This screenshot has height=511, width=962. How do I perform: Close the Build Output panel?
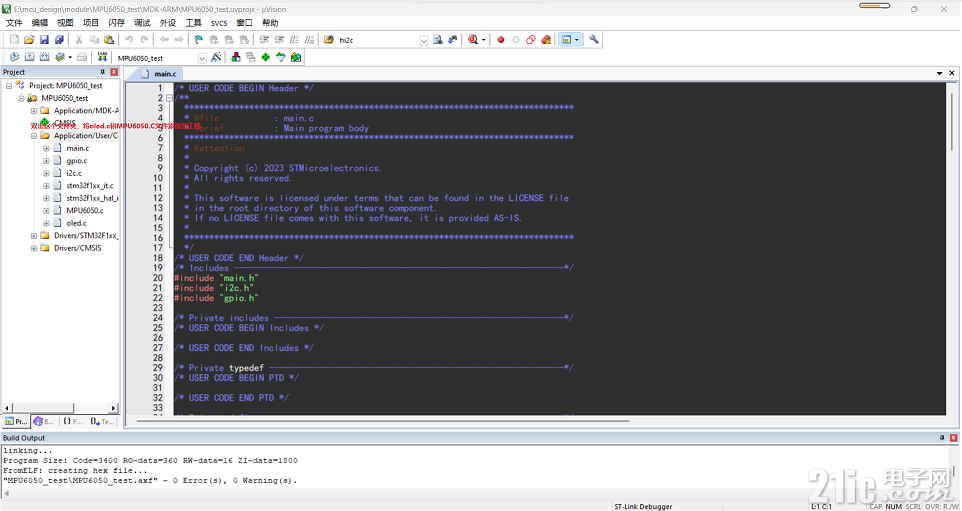click(953, 438)
